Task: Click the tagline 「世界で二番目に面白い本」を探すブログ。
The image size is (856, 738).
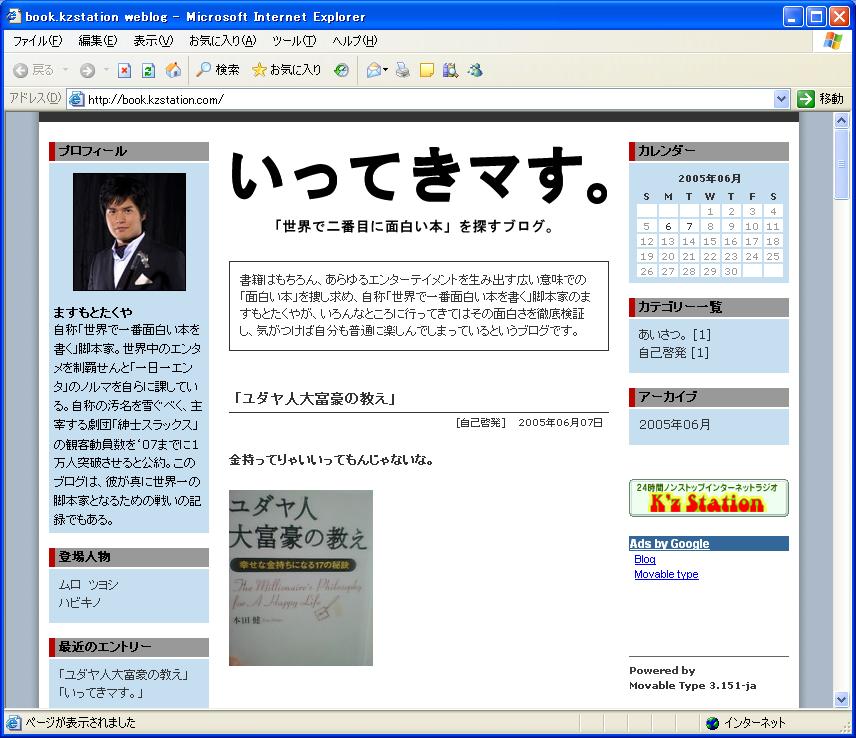Action: pyautogui.click(x=414, y=226)
